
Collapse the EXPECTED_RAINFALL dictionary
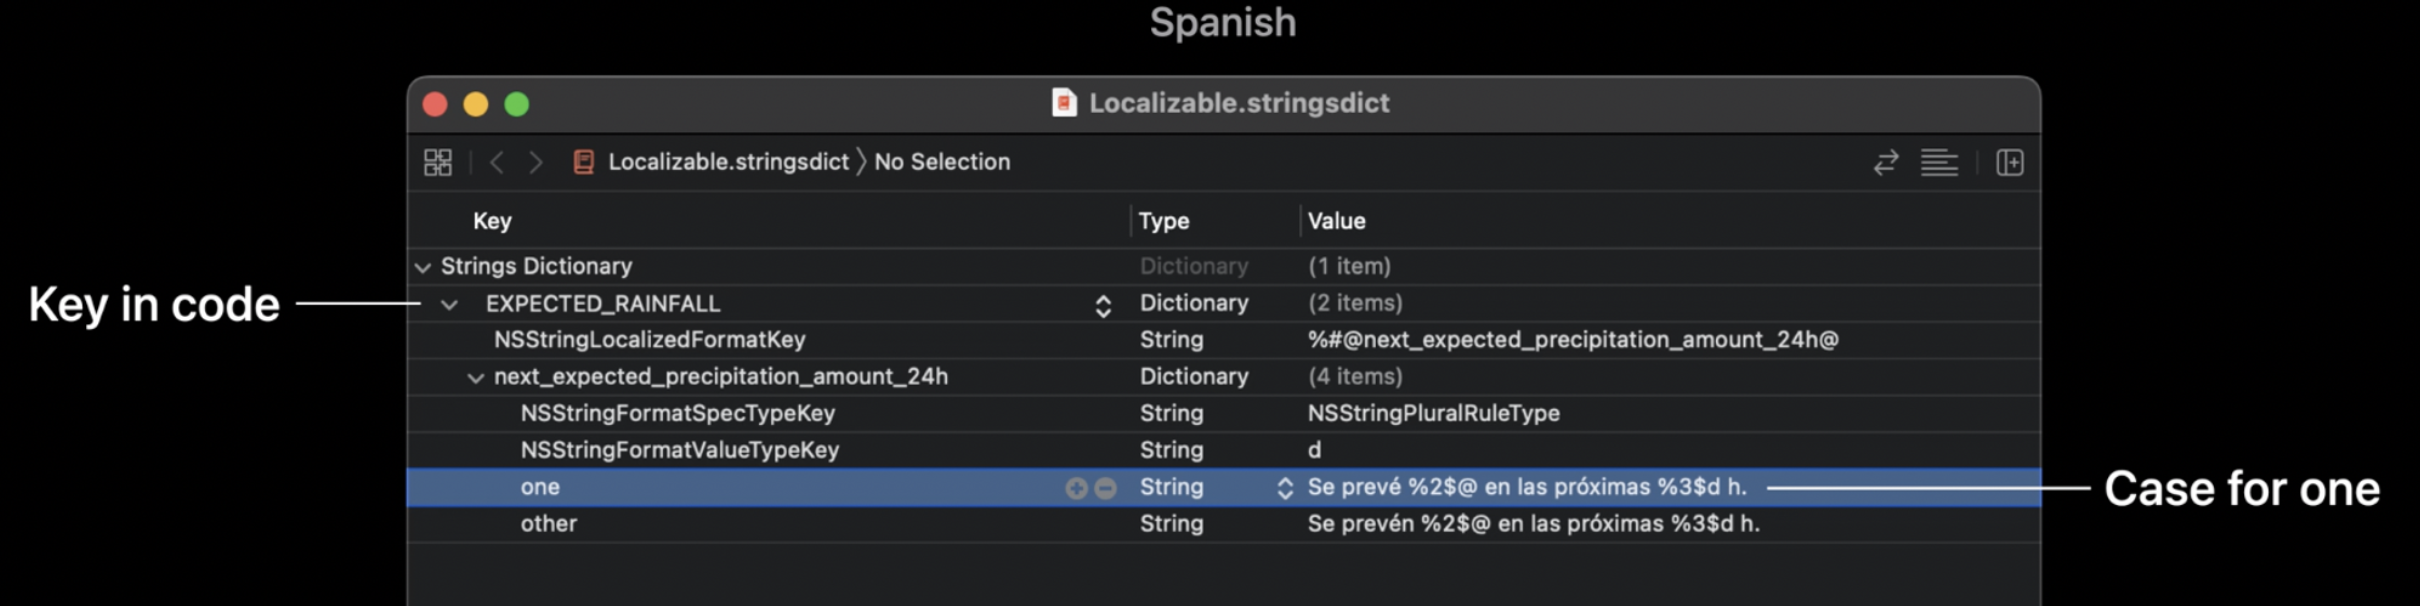[x=450, y=304]
